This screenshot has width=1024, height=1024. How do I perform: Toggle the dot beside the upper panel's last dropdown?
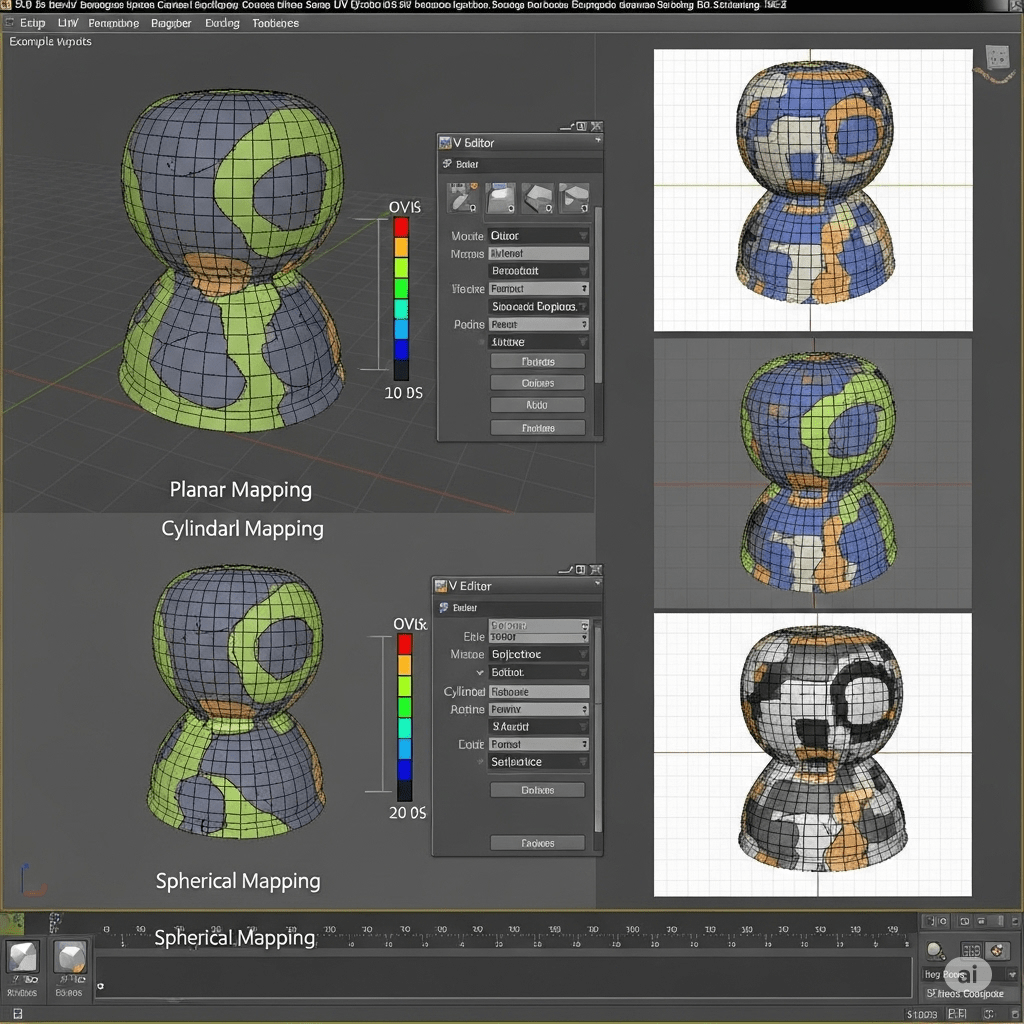point(481,342)
